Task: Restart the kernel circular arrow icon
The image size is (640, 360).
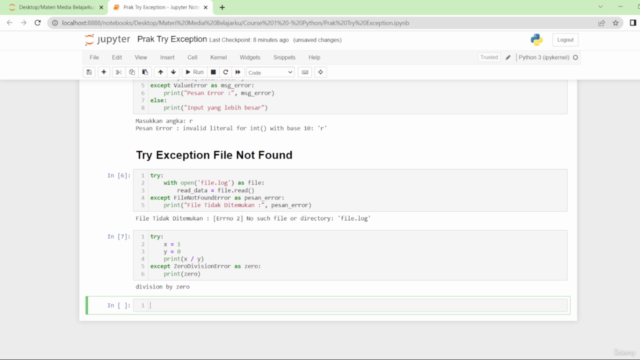Action: (225, 72)
